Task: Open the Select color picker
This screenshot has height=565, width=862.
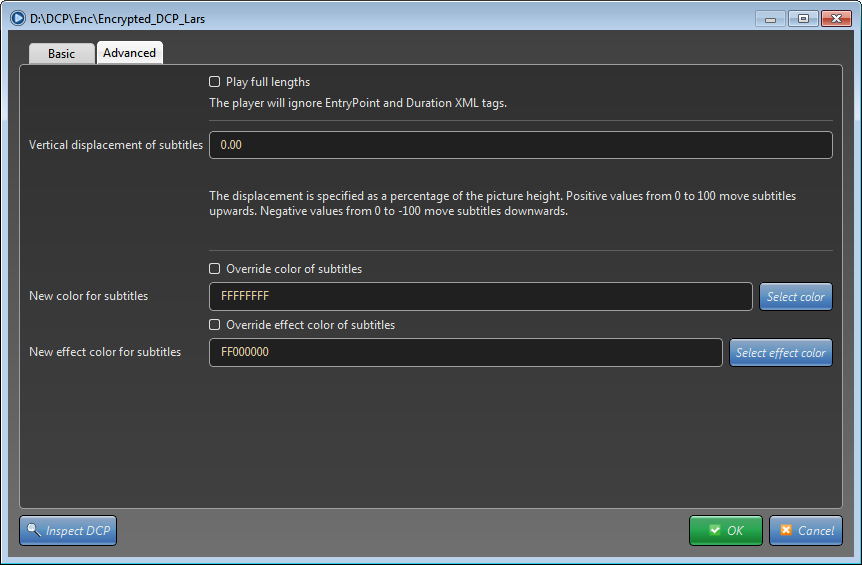Action: pyautogui.click(x=795, y=297)
